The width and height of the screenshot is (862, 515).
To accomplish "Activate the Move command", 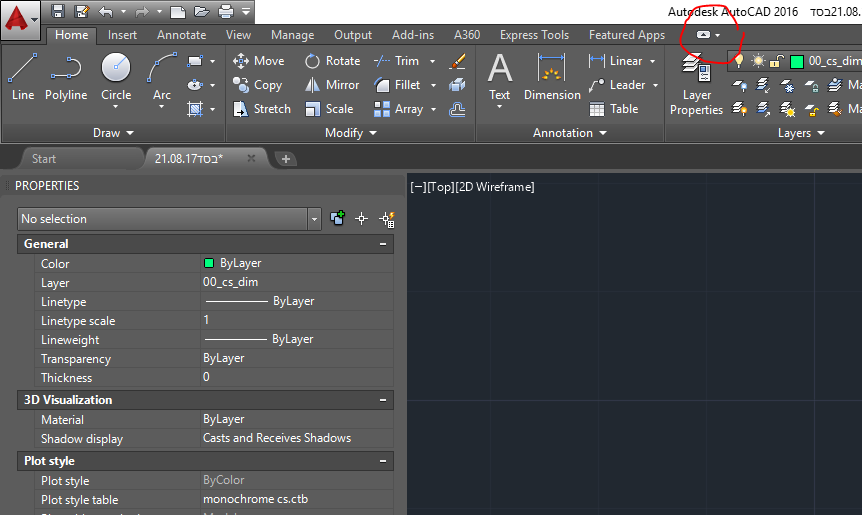I will pos(258,61).
